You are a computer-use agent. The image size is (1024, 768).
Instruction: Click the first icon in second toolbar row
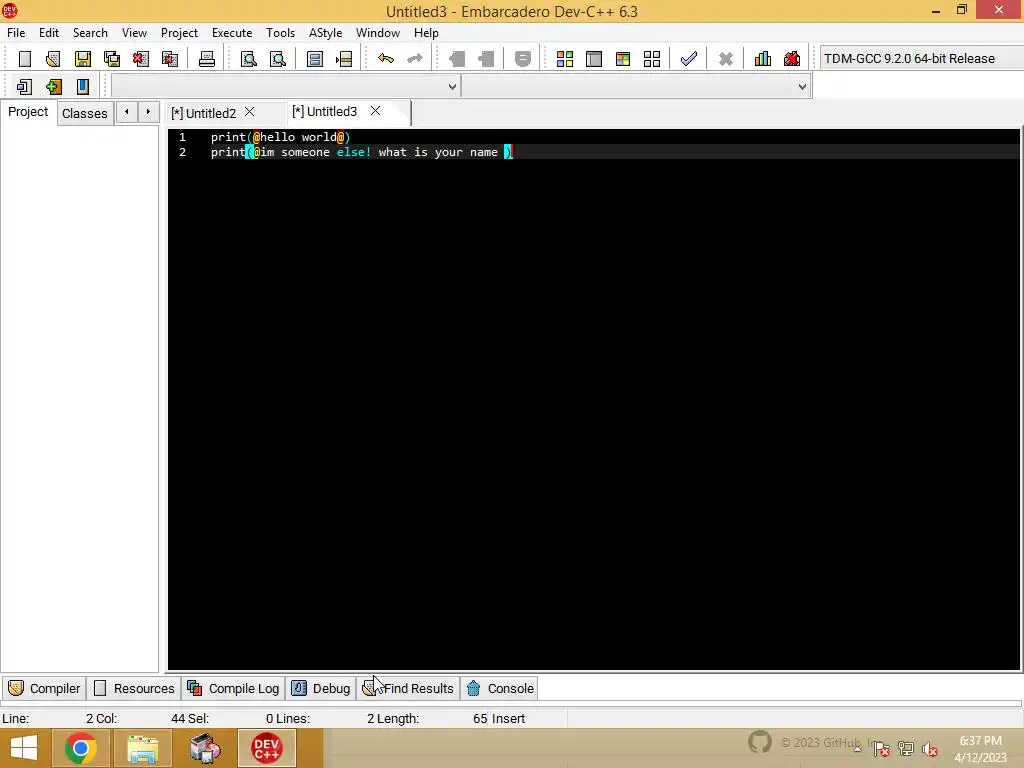coord(24,86)
